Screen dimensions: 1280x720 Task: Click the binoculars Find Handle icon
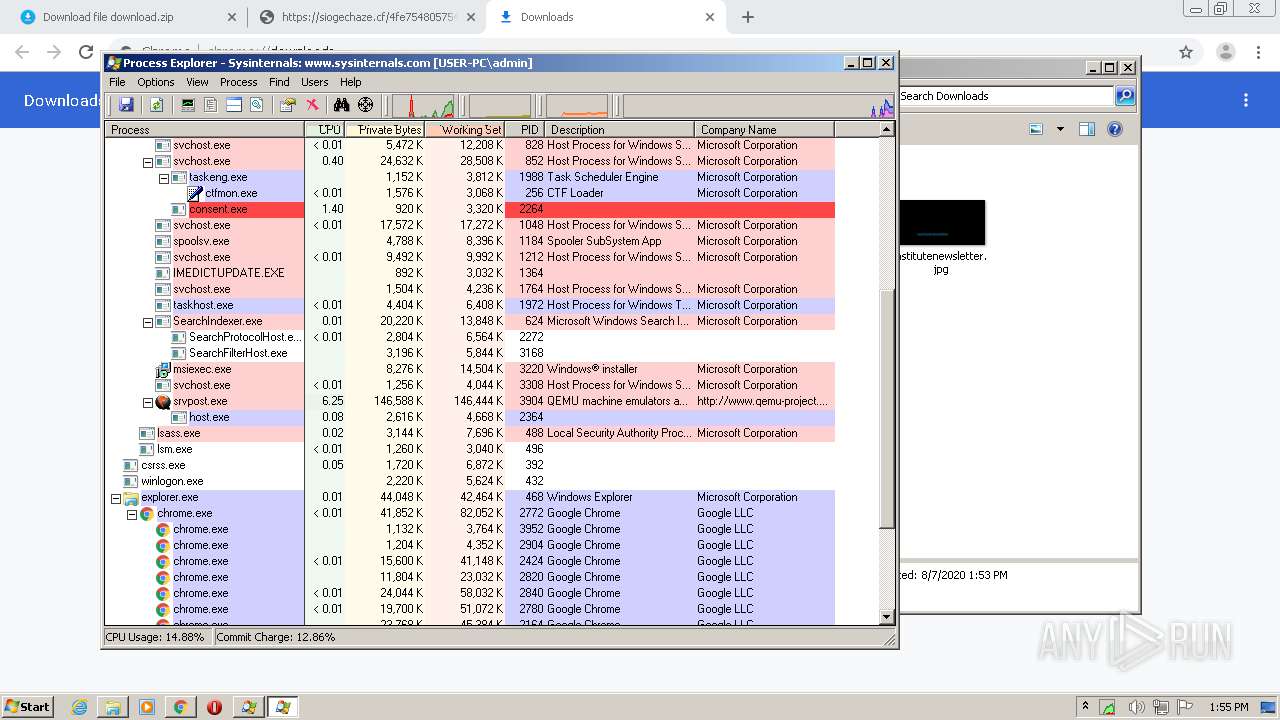[342, 104]
